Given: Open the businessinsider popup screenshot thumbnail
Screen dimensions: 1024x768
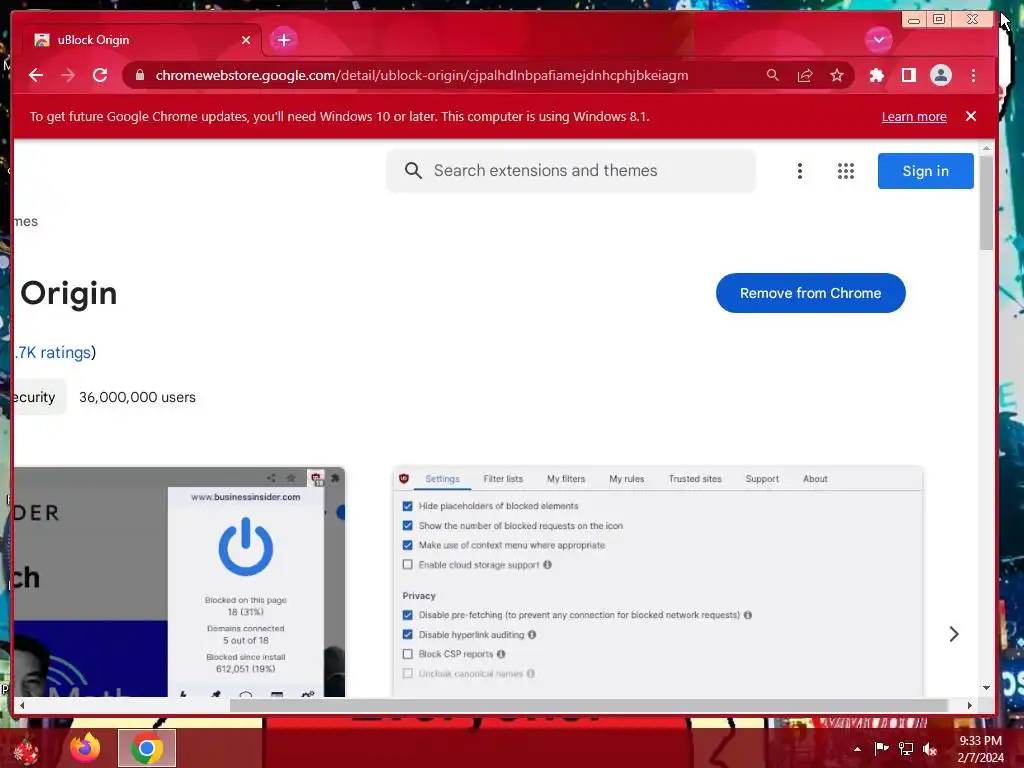Looking at the screenshot, I should 179,581.
